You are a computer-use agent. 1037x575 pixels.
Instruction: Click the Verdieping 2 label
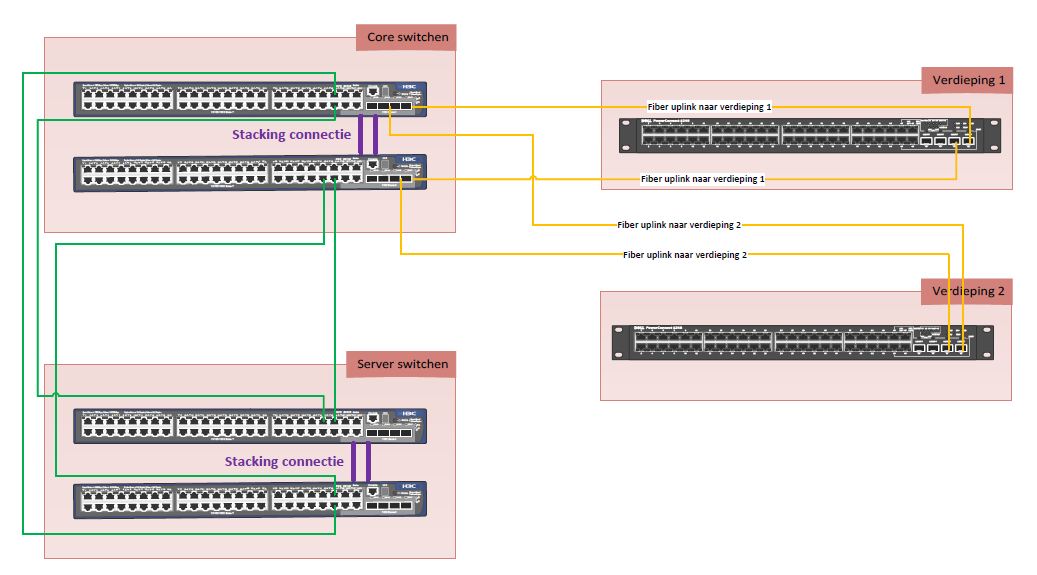[x=967, y=292]
